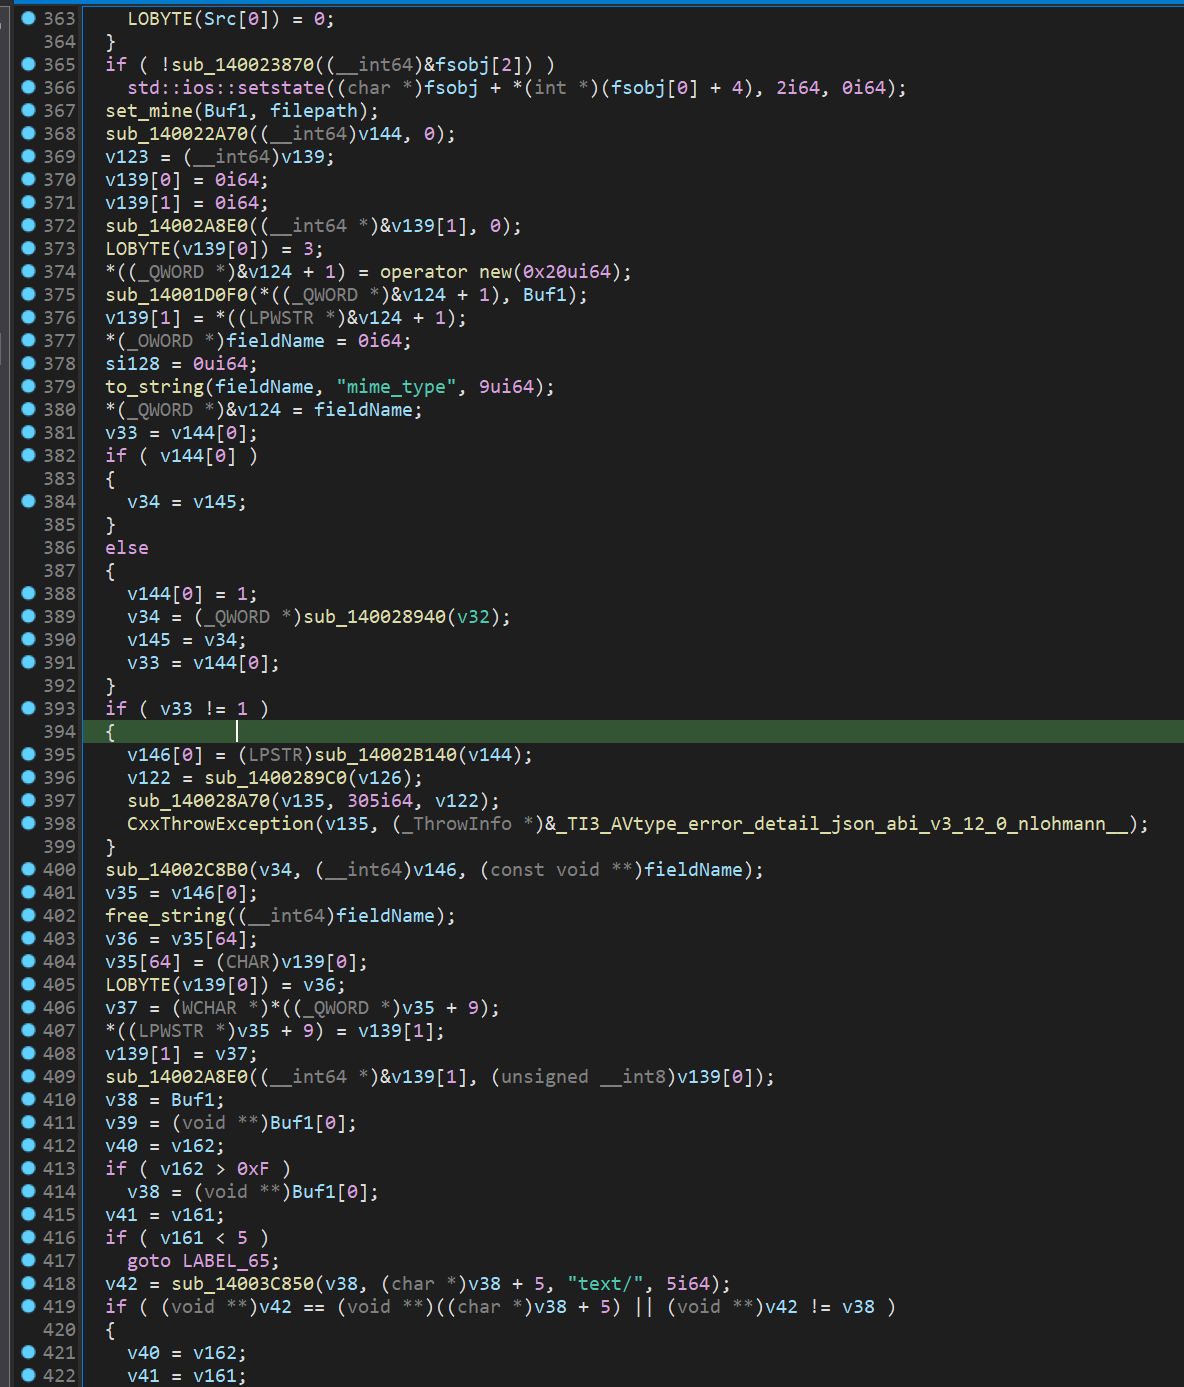
Task: Click sub_14002C8B0 on line 400
Action: (177, 870)
